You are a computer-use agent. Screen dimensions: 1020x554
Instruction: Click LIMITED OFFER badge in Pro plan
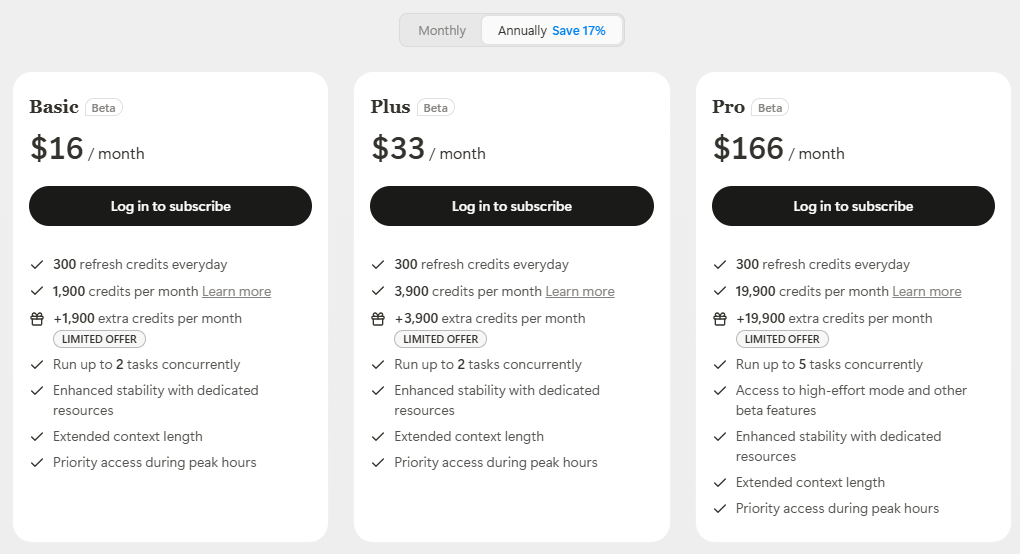click(x=782, y=339)
